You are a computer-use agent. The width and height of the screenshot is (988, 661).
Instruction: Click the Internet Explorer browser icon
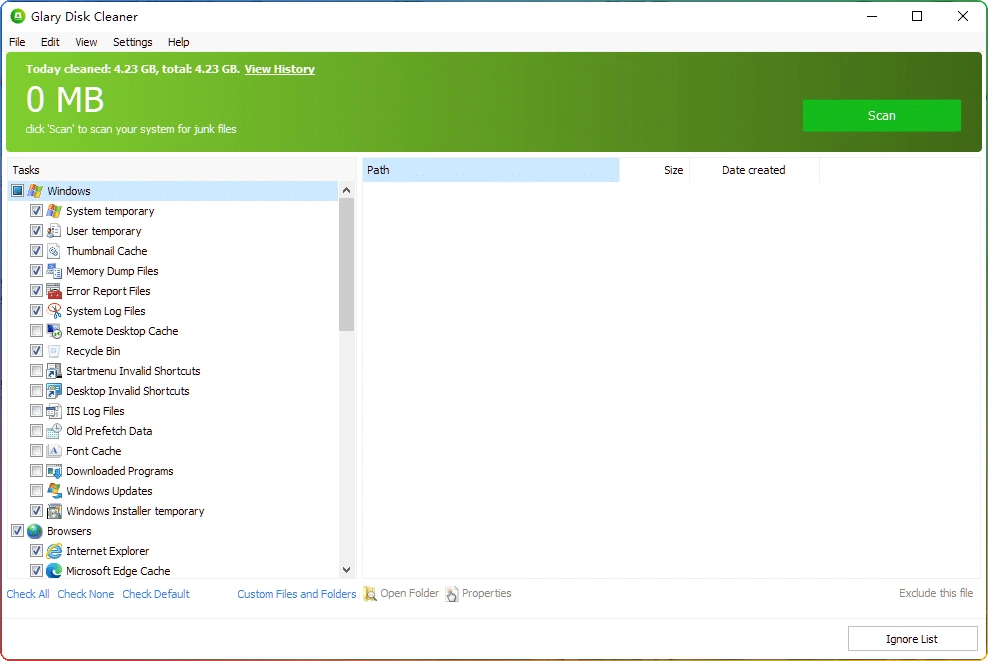click(55, 551)
